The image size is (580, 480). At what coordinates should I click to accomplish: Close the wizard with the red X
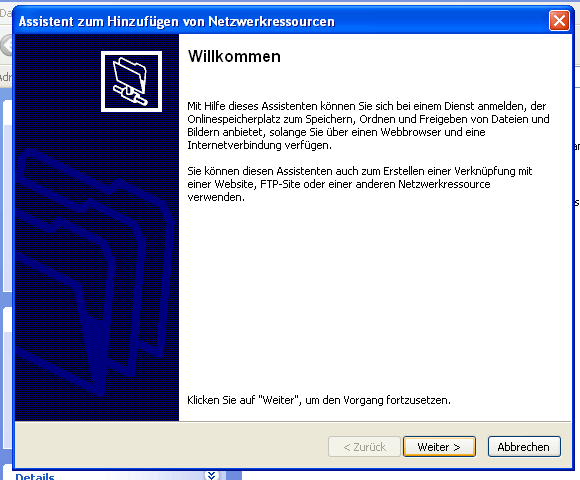559,21
